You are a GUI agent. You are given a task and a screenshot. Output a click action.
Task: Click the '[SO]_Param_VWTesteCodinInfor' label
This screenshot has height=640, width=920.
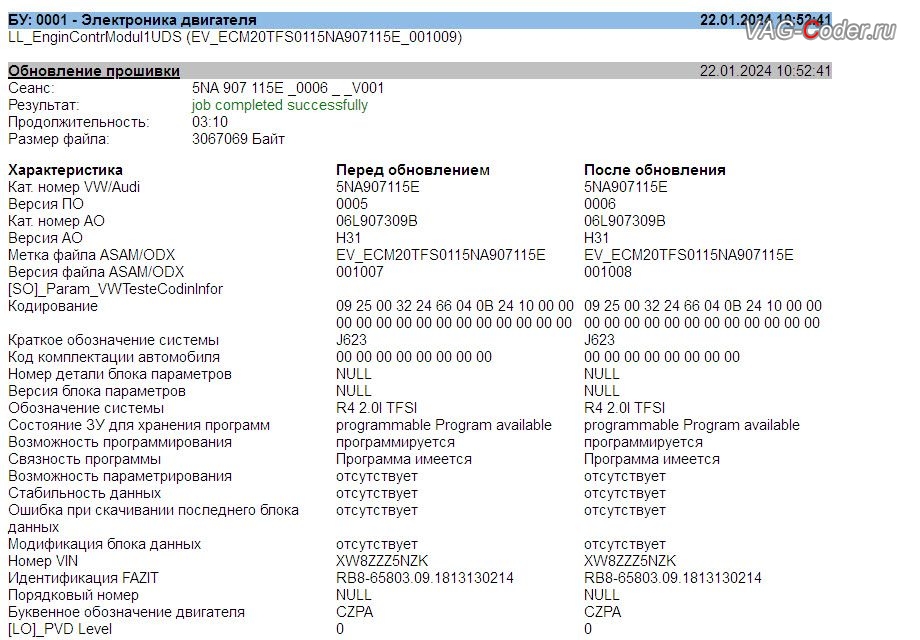(x=116, y=289)
